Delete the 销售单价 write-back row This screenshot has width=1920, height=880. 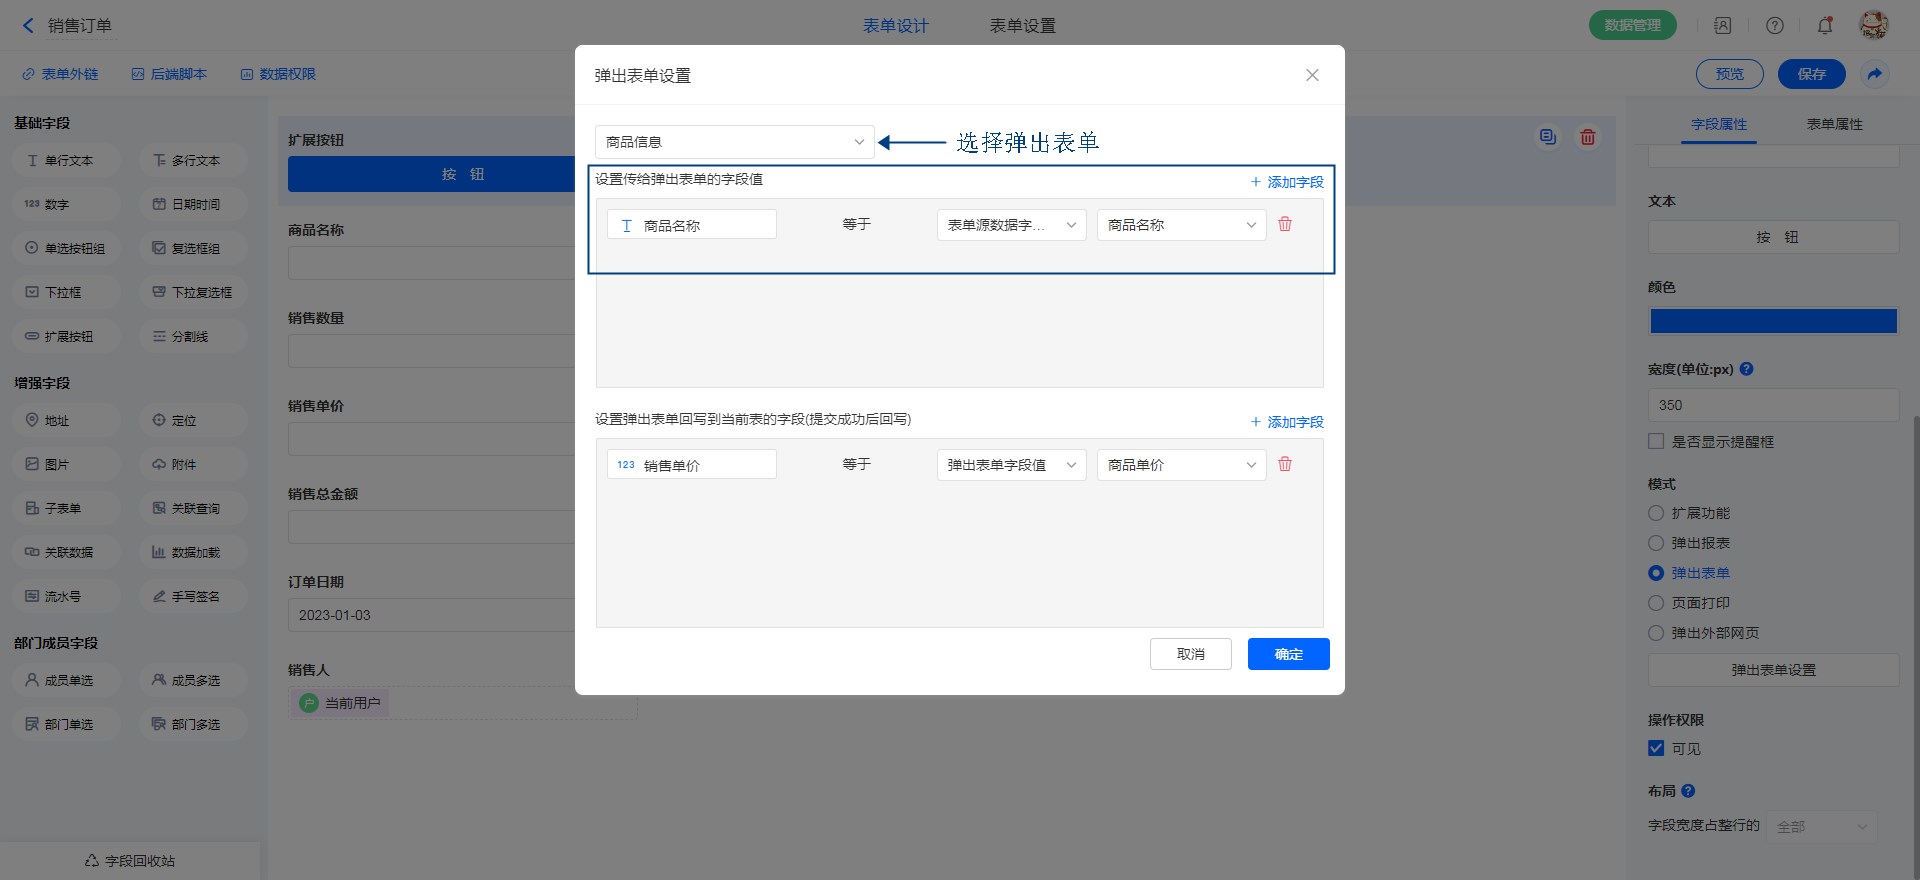click(1285, 464)
